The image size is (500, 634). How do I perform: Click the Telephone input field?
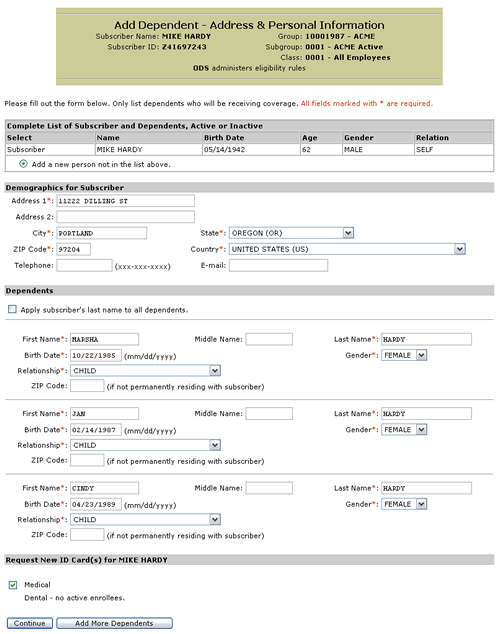[x=84, y=265]
